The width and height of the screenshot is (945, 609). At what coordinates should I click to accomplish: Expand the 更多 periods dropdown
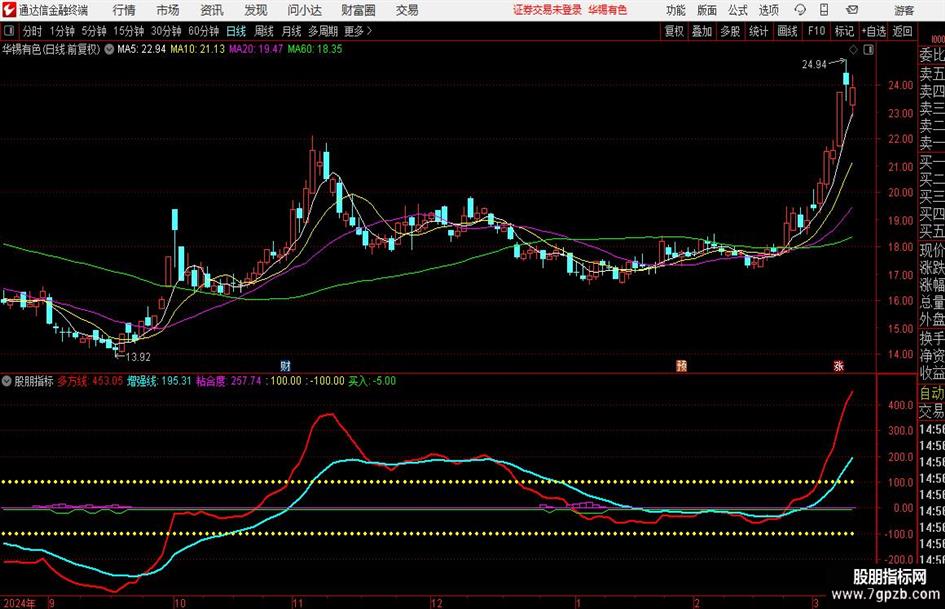click(x=354, y=31)
